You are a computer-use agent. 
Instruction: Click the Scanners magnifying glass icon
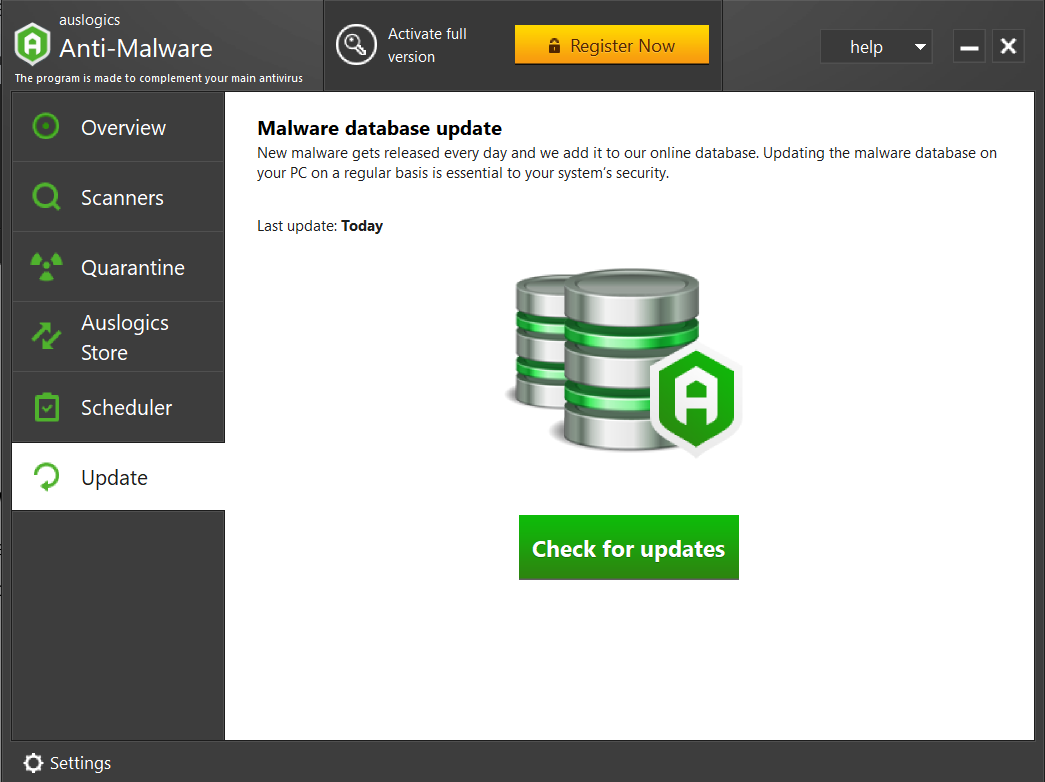[x=45, y=197]
